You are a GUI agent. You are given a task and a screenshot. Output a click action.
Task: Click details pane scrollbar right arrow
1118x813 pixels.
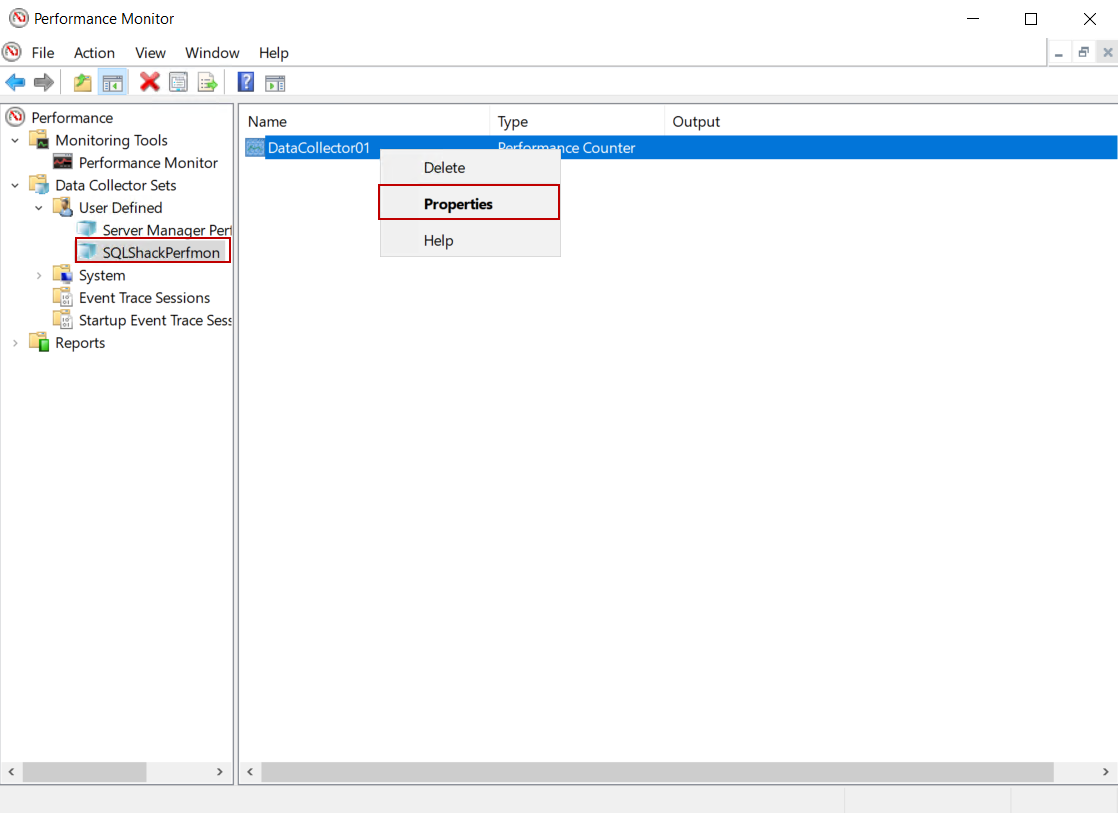tap(1105, 772)
